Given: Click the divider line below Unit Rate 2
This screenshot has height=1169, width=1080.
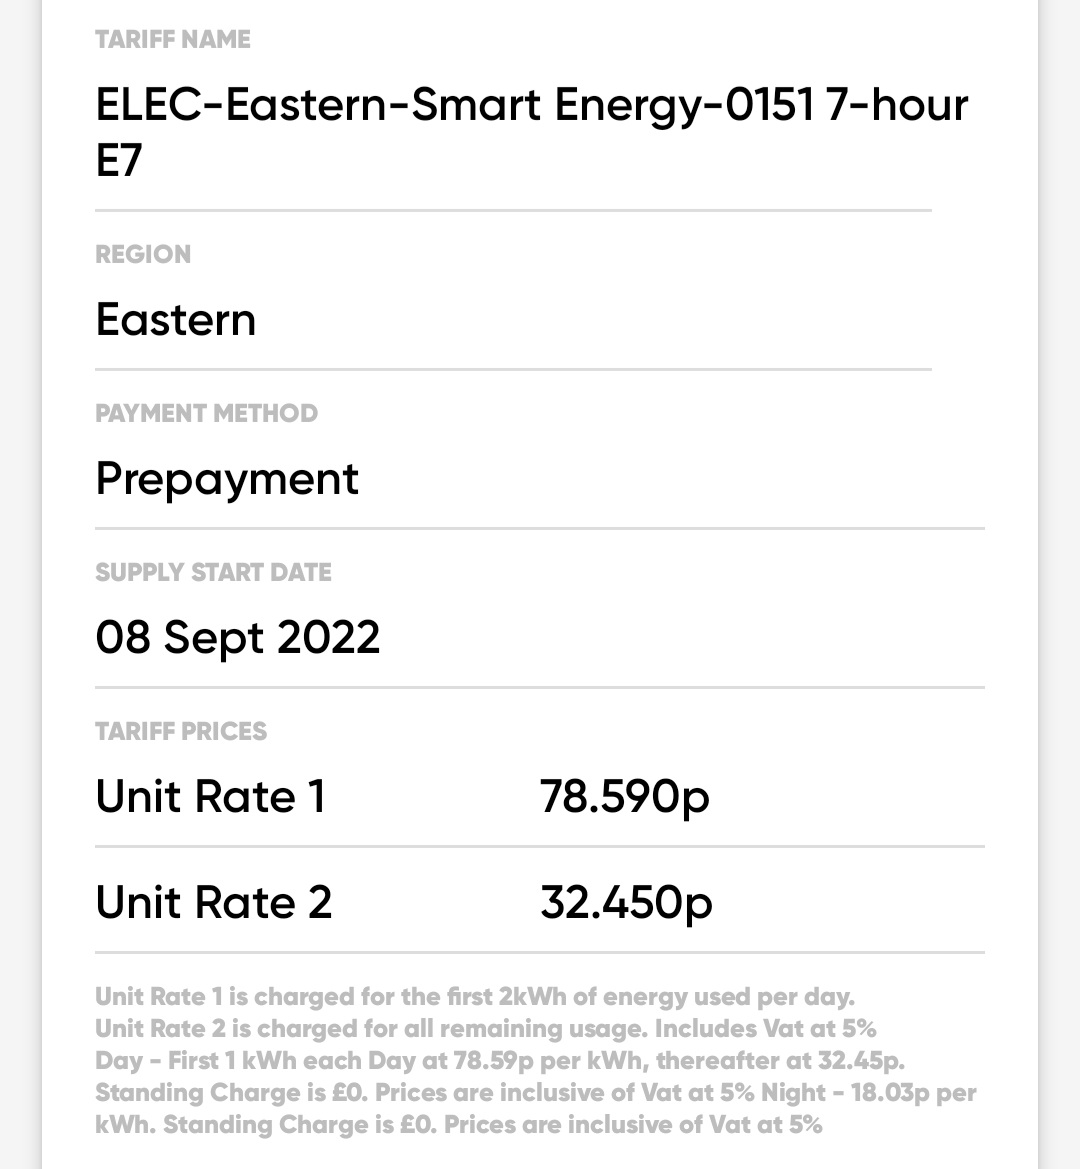Looking at the screenshot, I should pyautogui.click(x=540, y=952).
